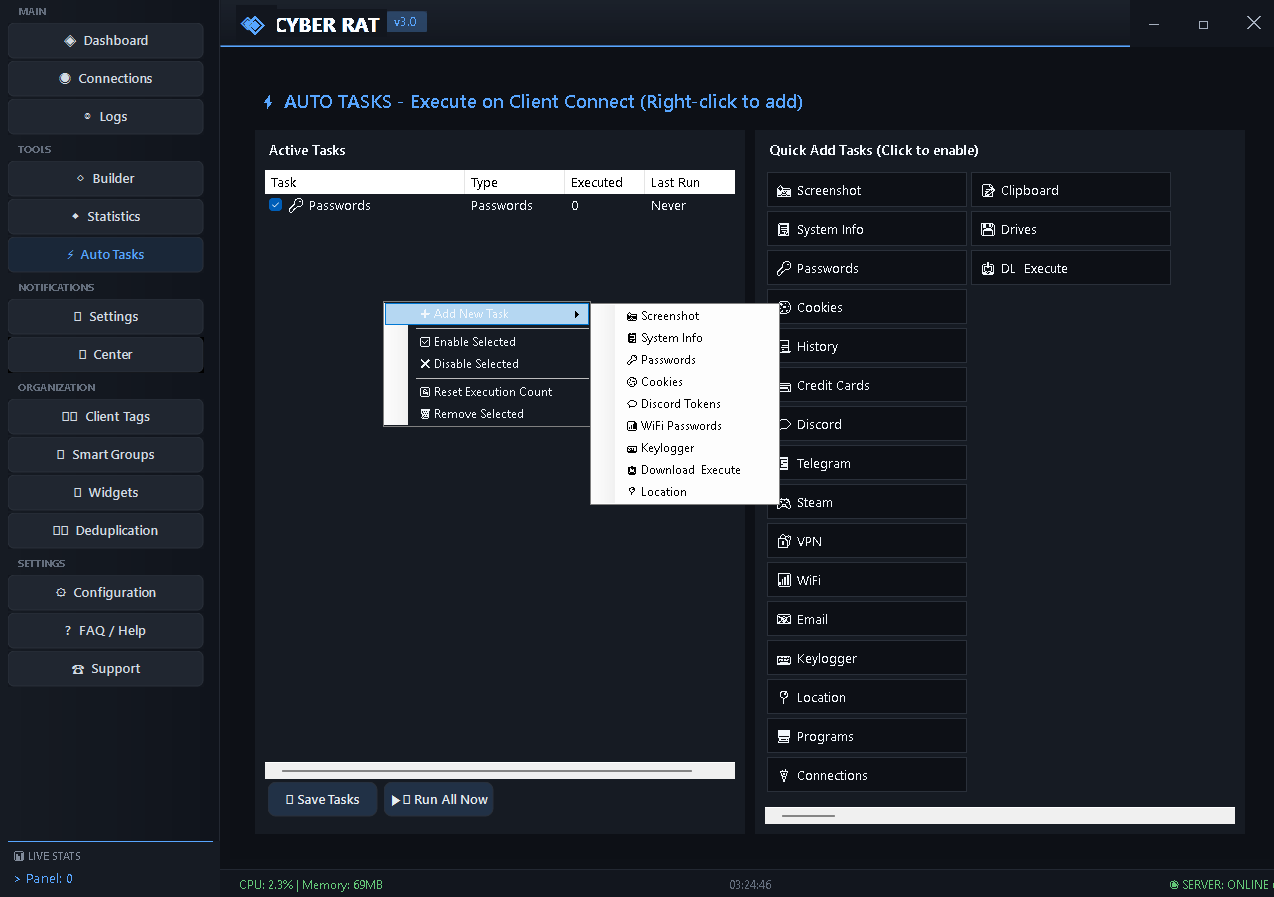Select Remove Selected in the context menu
1274x897 pixels.
pos(487,414)
